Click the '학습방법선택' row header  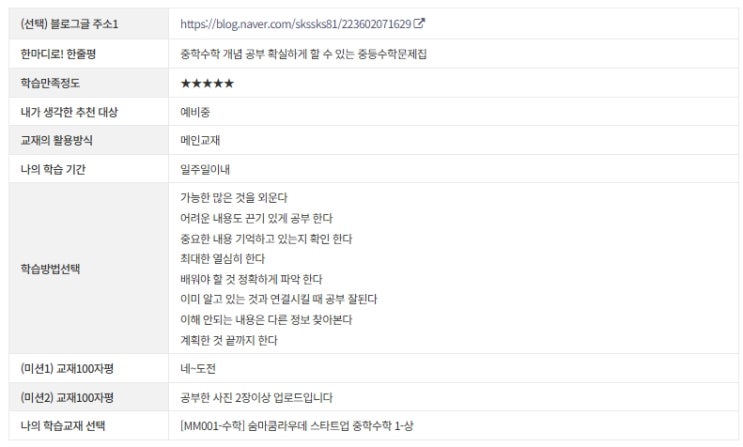89,269
